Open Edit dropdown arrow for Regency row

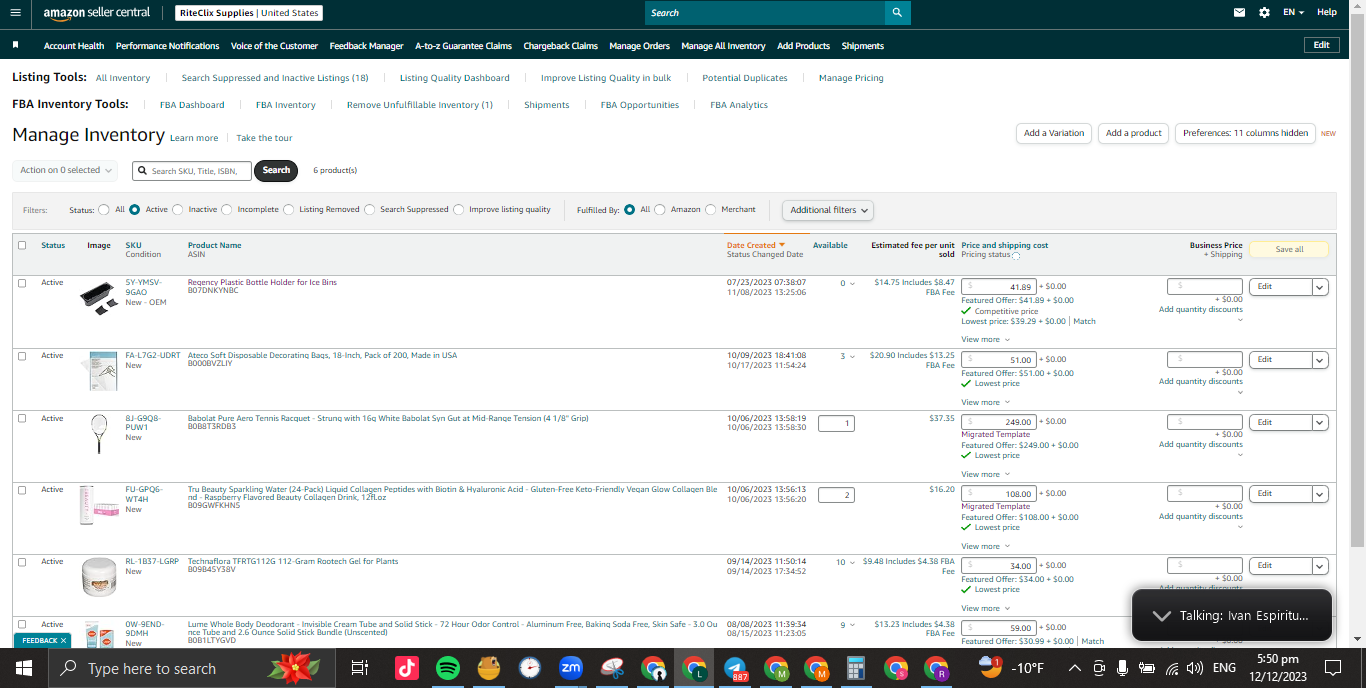pyautogui.click(x=1320, y=287)
